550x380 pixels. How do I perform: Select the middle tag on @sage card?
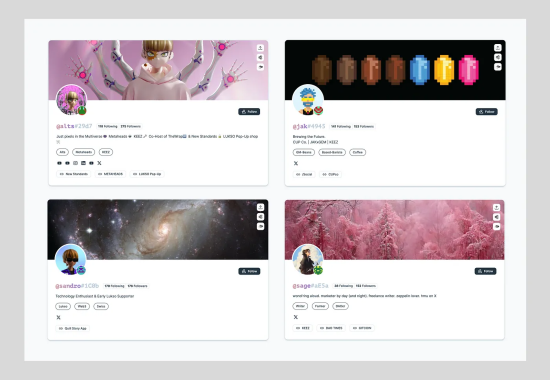pos(320,306)
